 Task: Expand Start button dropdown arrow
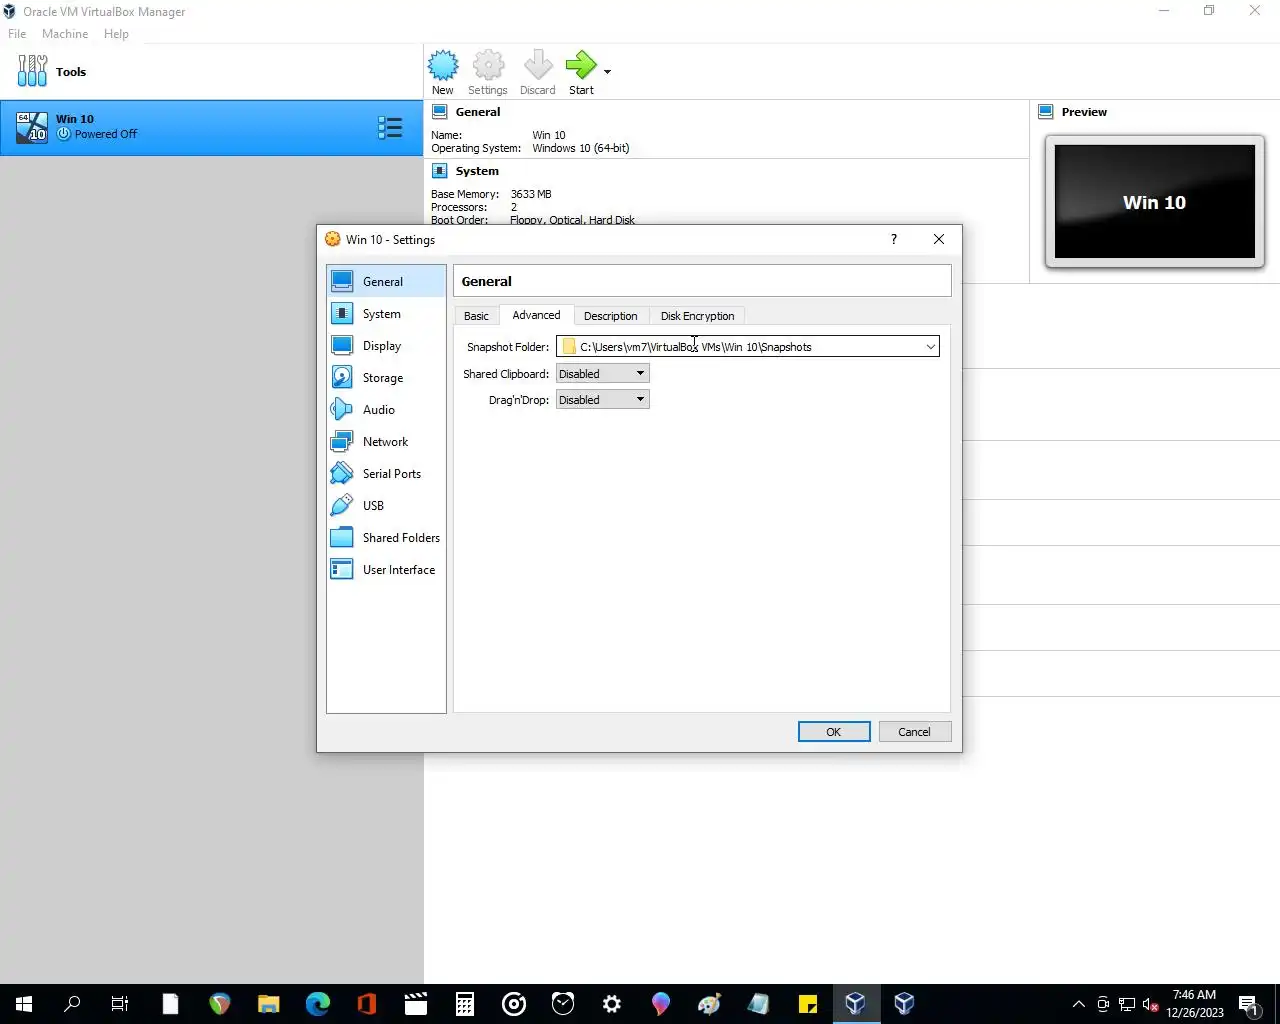[607, 72]
